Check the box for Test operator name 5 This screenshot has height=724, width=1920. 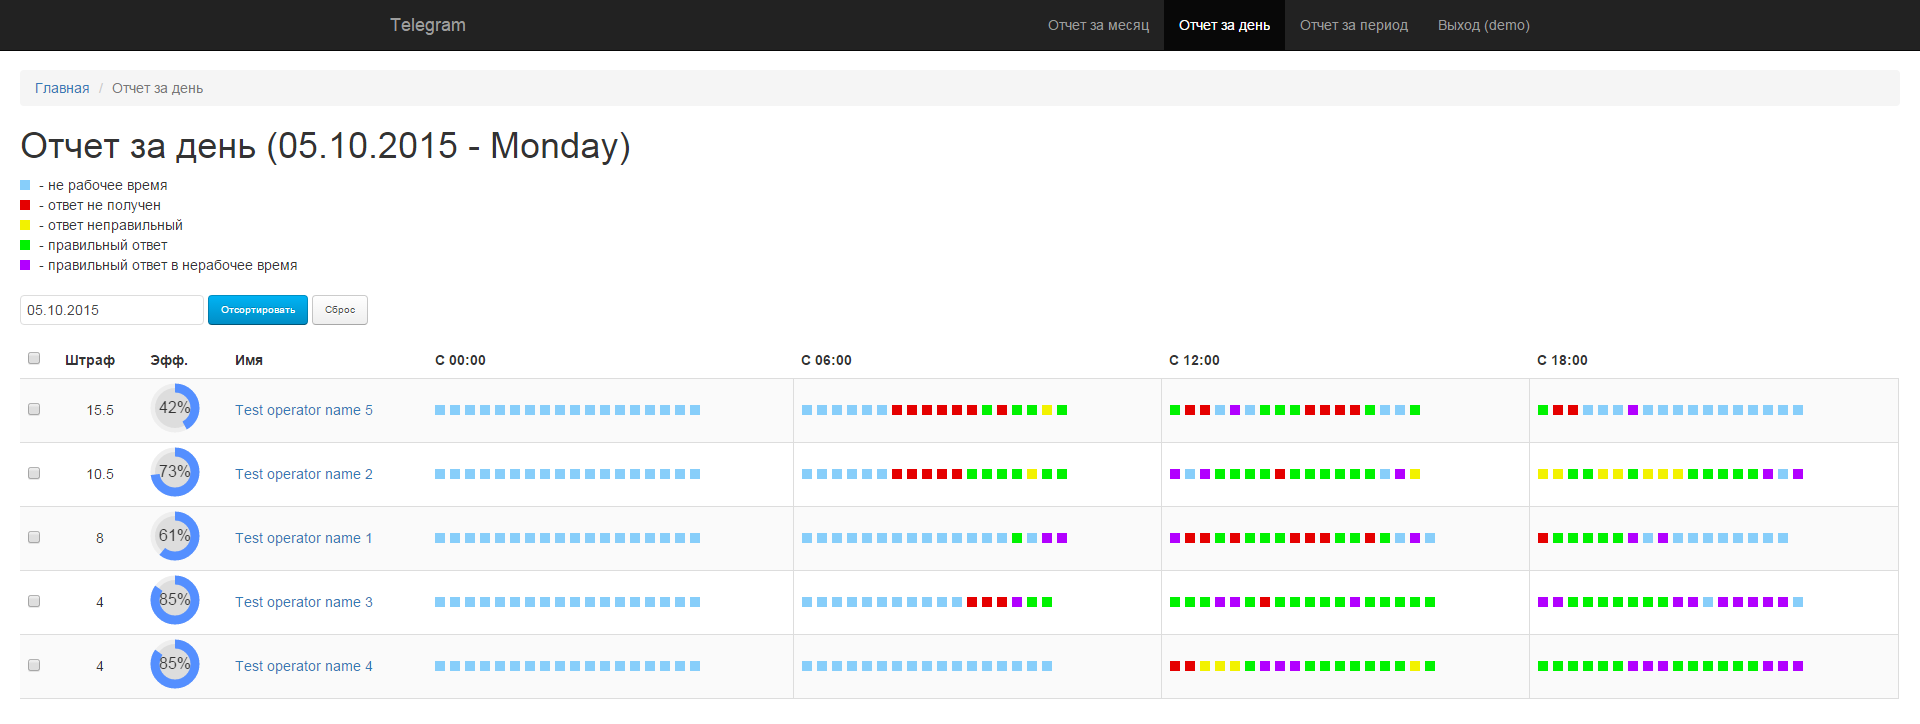click(x=34, y=409)
